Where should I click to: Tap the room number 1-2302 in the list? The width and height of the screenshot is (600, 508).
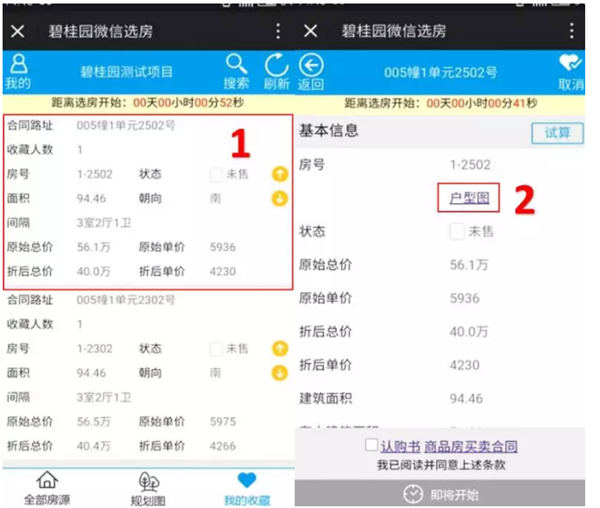pyautogui.click(x=95, y=349)
